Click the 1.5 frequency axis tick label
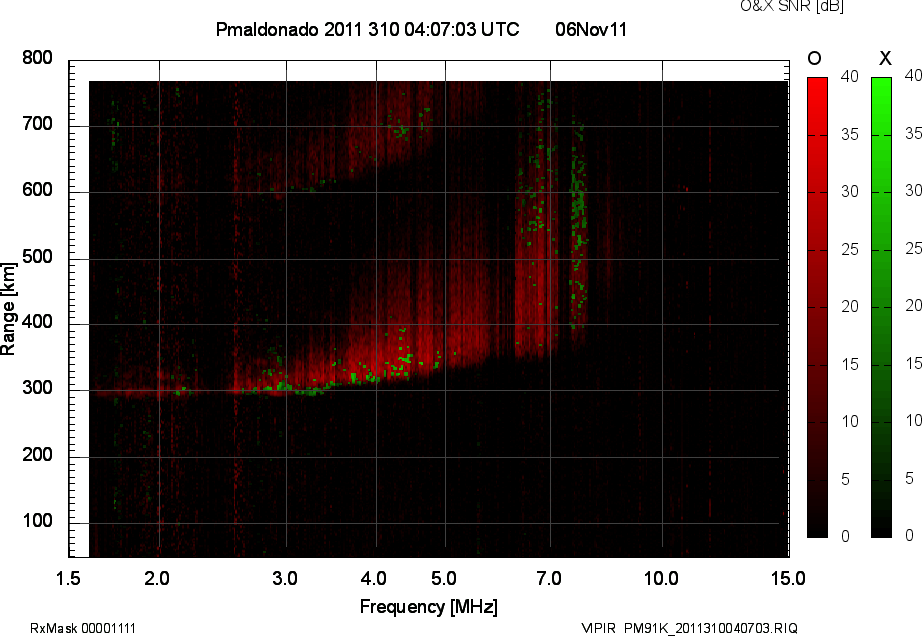The image size is (922, 636). point(68,578)
